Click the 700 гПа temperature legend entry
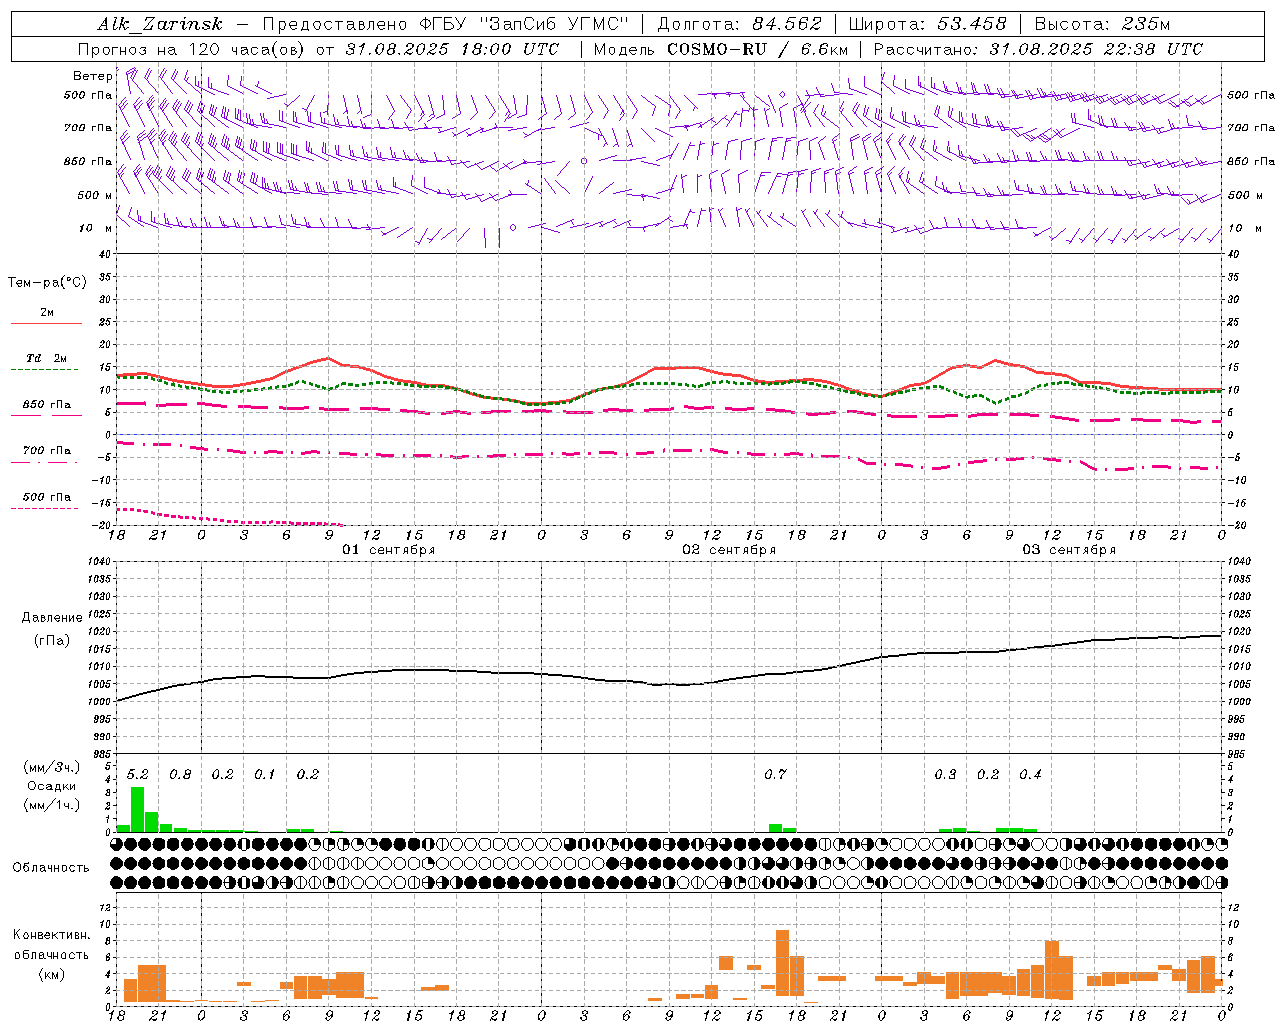 [46, 451]
